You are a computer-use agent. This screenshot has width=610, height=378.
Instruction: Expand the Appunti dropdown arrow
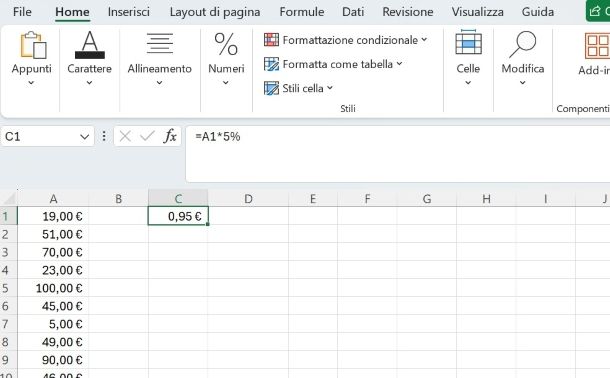coord(31,82)
